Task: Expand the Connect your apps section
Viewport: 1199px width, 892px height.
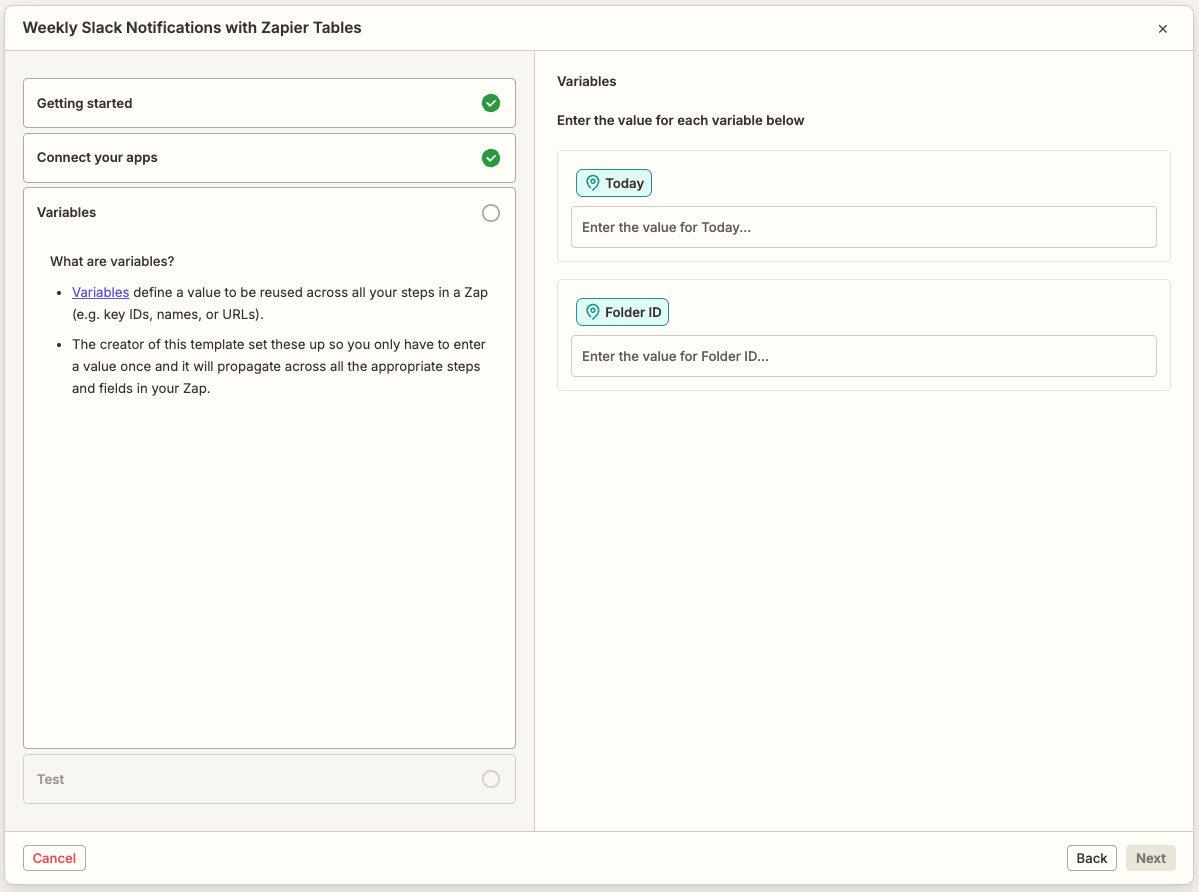Action: coord(269,158)
